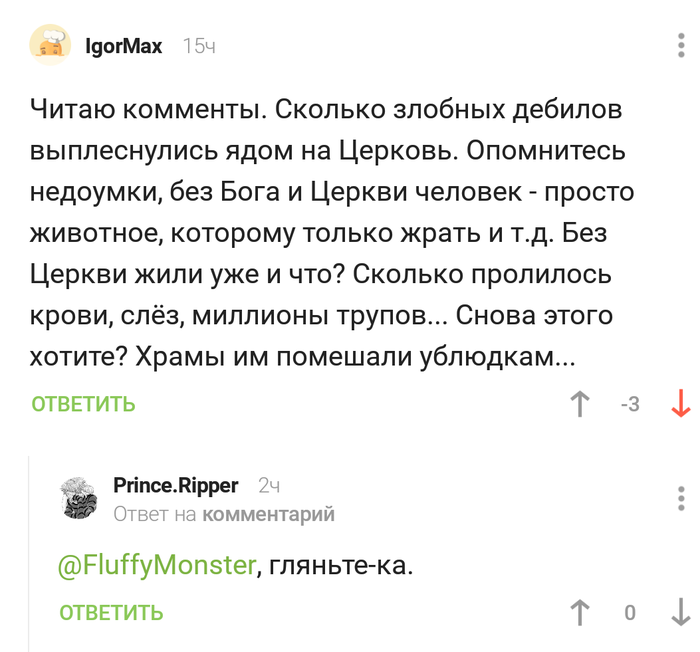Screen dimensions: 700x652
Task: Upvote Prince.Ripper's reply
Action: click(x=579, y=613)
